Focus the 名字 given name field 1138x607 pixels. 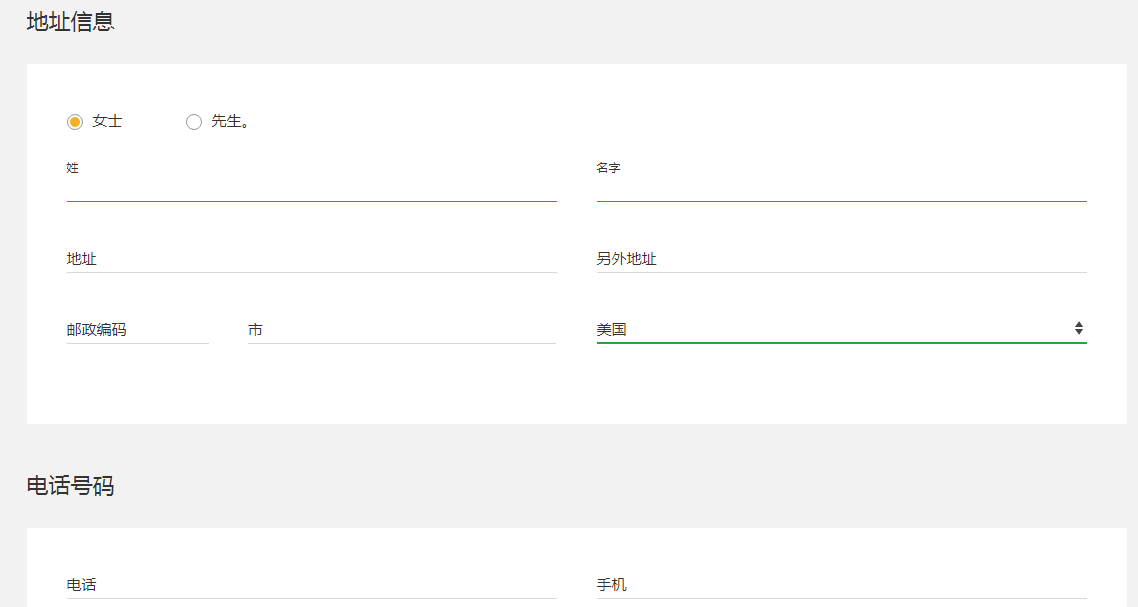[x=841, y=188]
